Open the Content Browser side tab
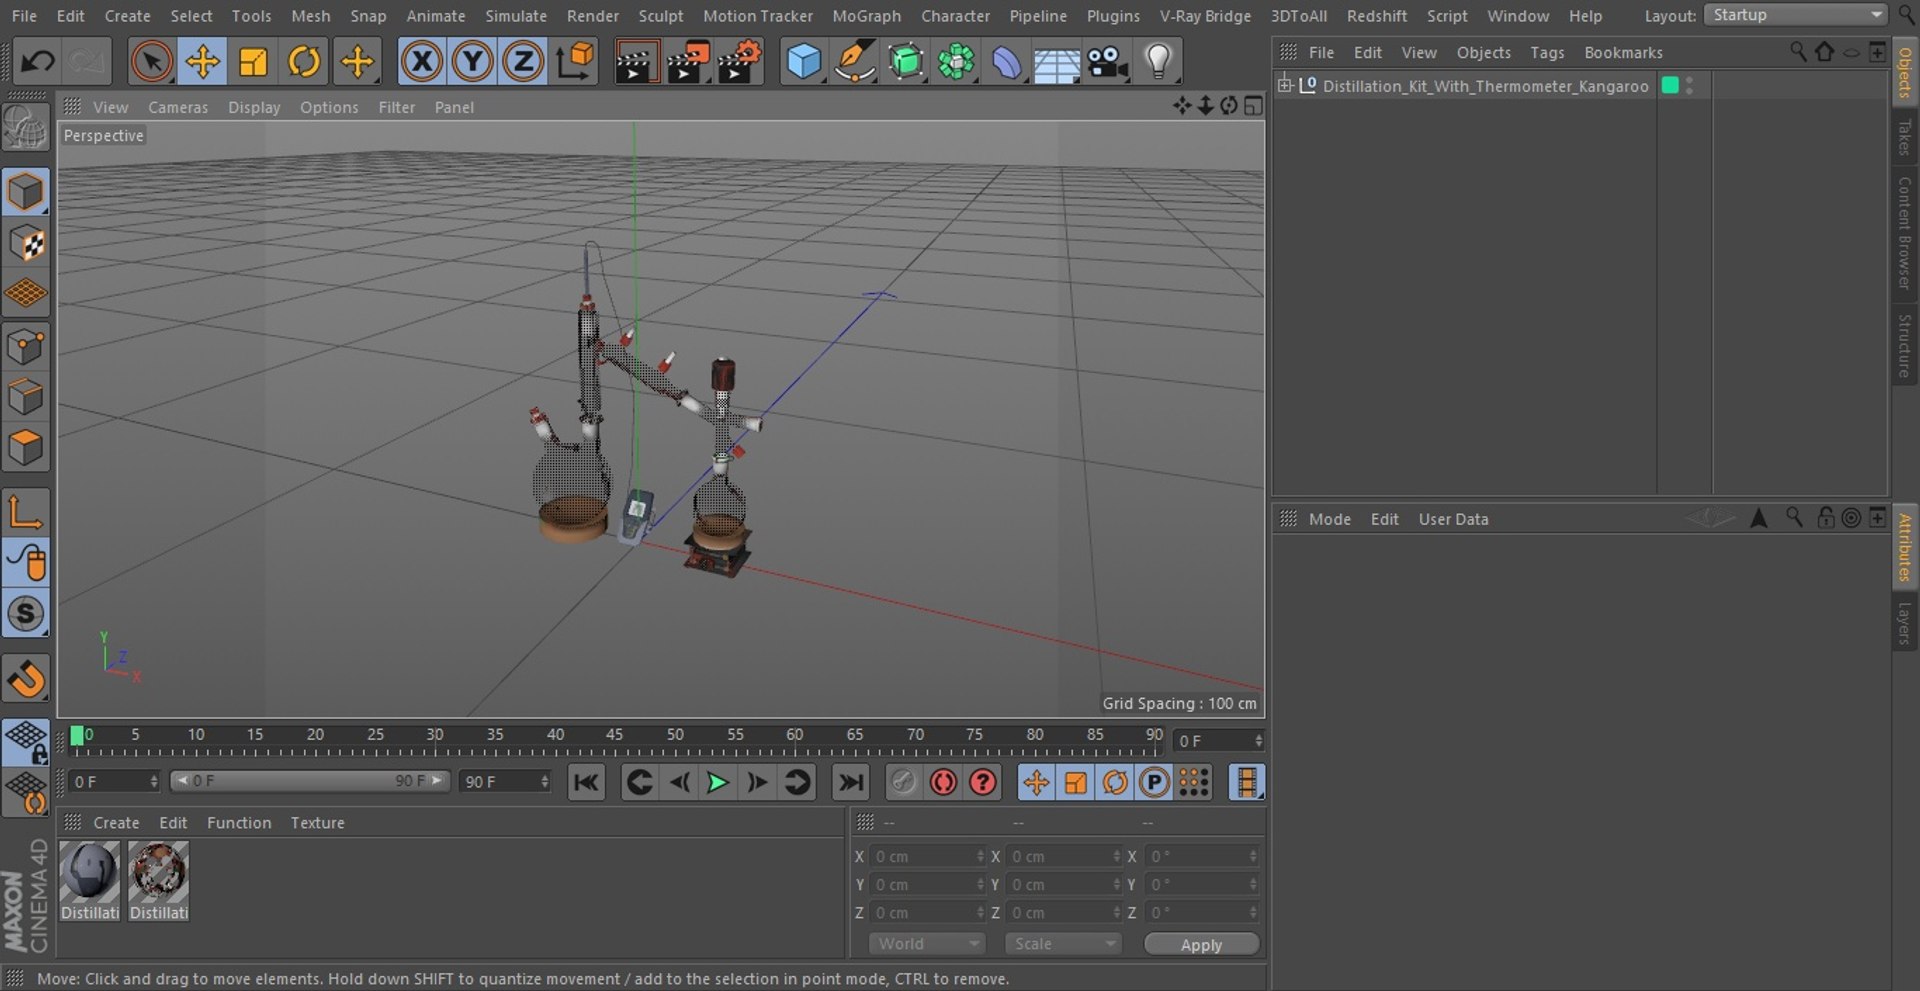 tap(1904, 232)
